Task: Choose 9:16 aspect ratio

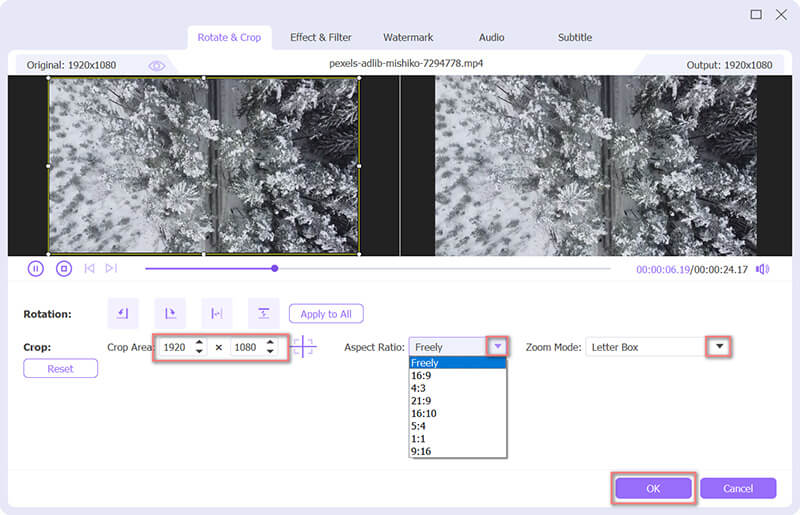Action: click(x=458, y=451)
